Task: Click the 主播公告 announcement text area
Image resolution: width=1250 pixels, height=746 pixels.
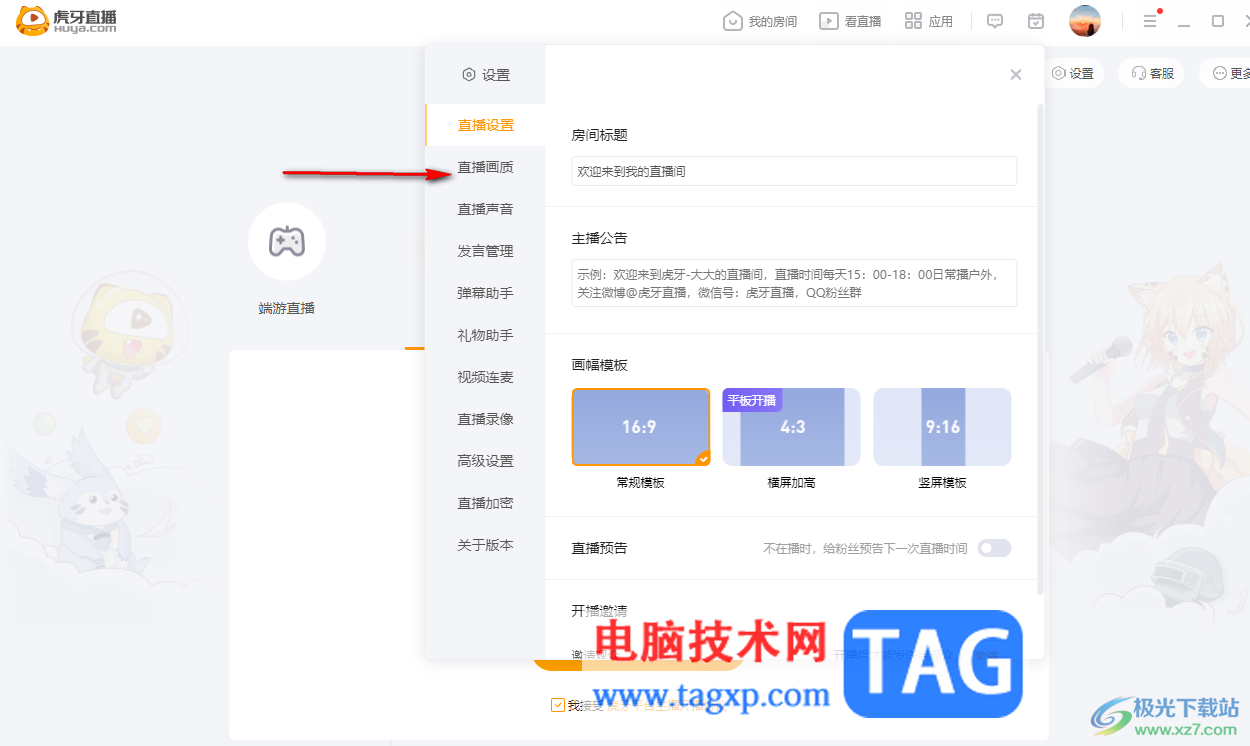Action: 794,283
